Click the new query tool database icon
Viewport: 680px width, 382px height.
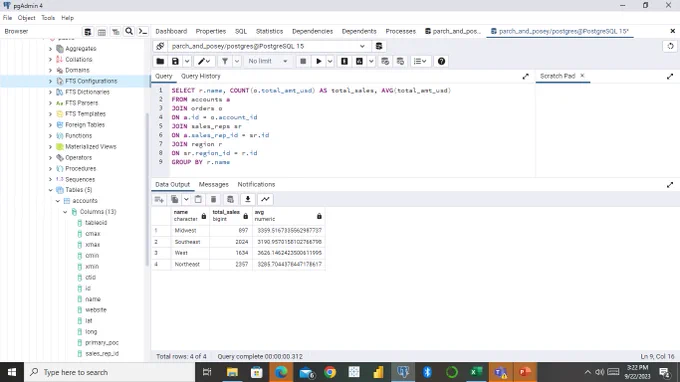(x=379, y=46)
